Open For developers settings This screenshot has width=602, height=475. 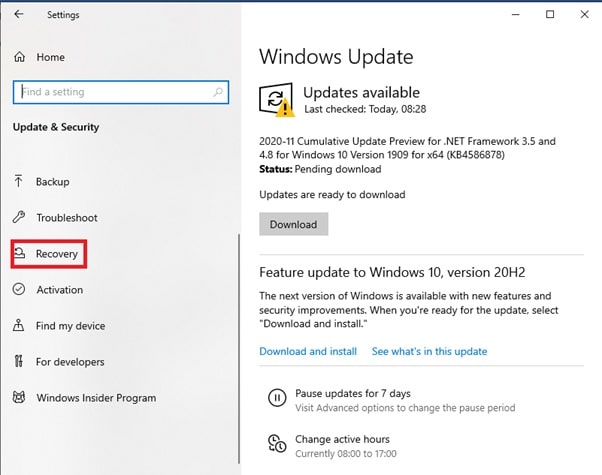coord(70,362)
